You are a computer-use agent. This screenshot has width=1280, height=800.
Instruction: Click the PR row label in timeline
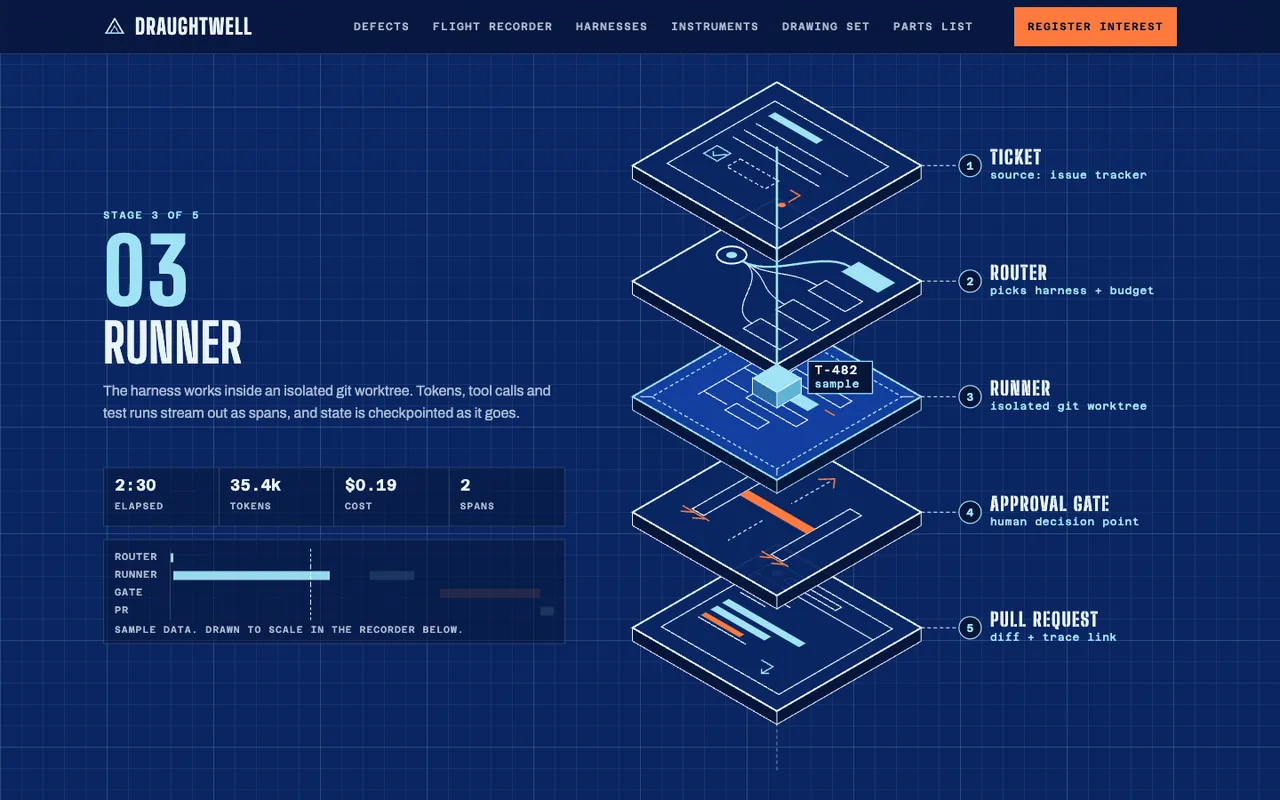pos(121,611)
